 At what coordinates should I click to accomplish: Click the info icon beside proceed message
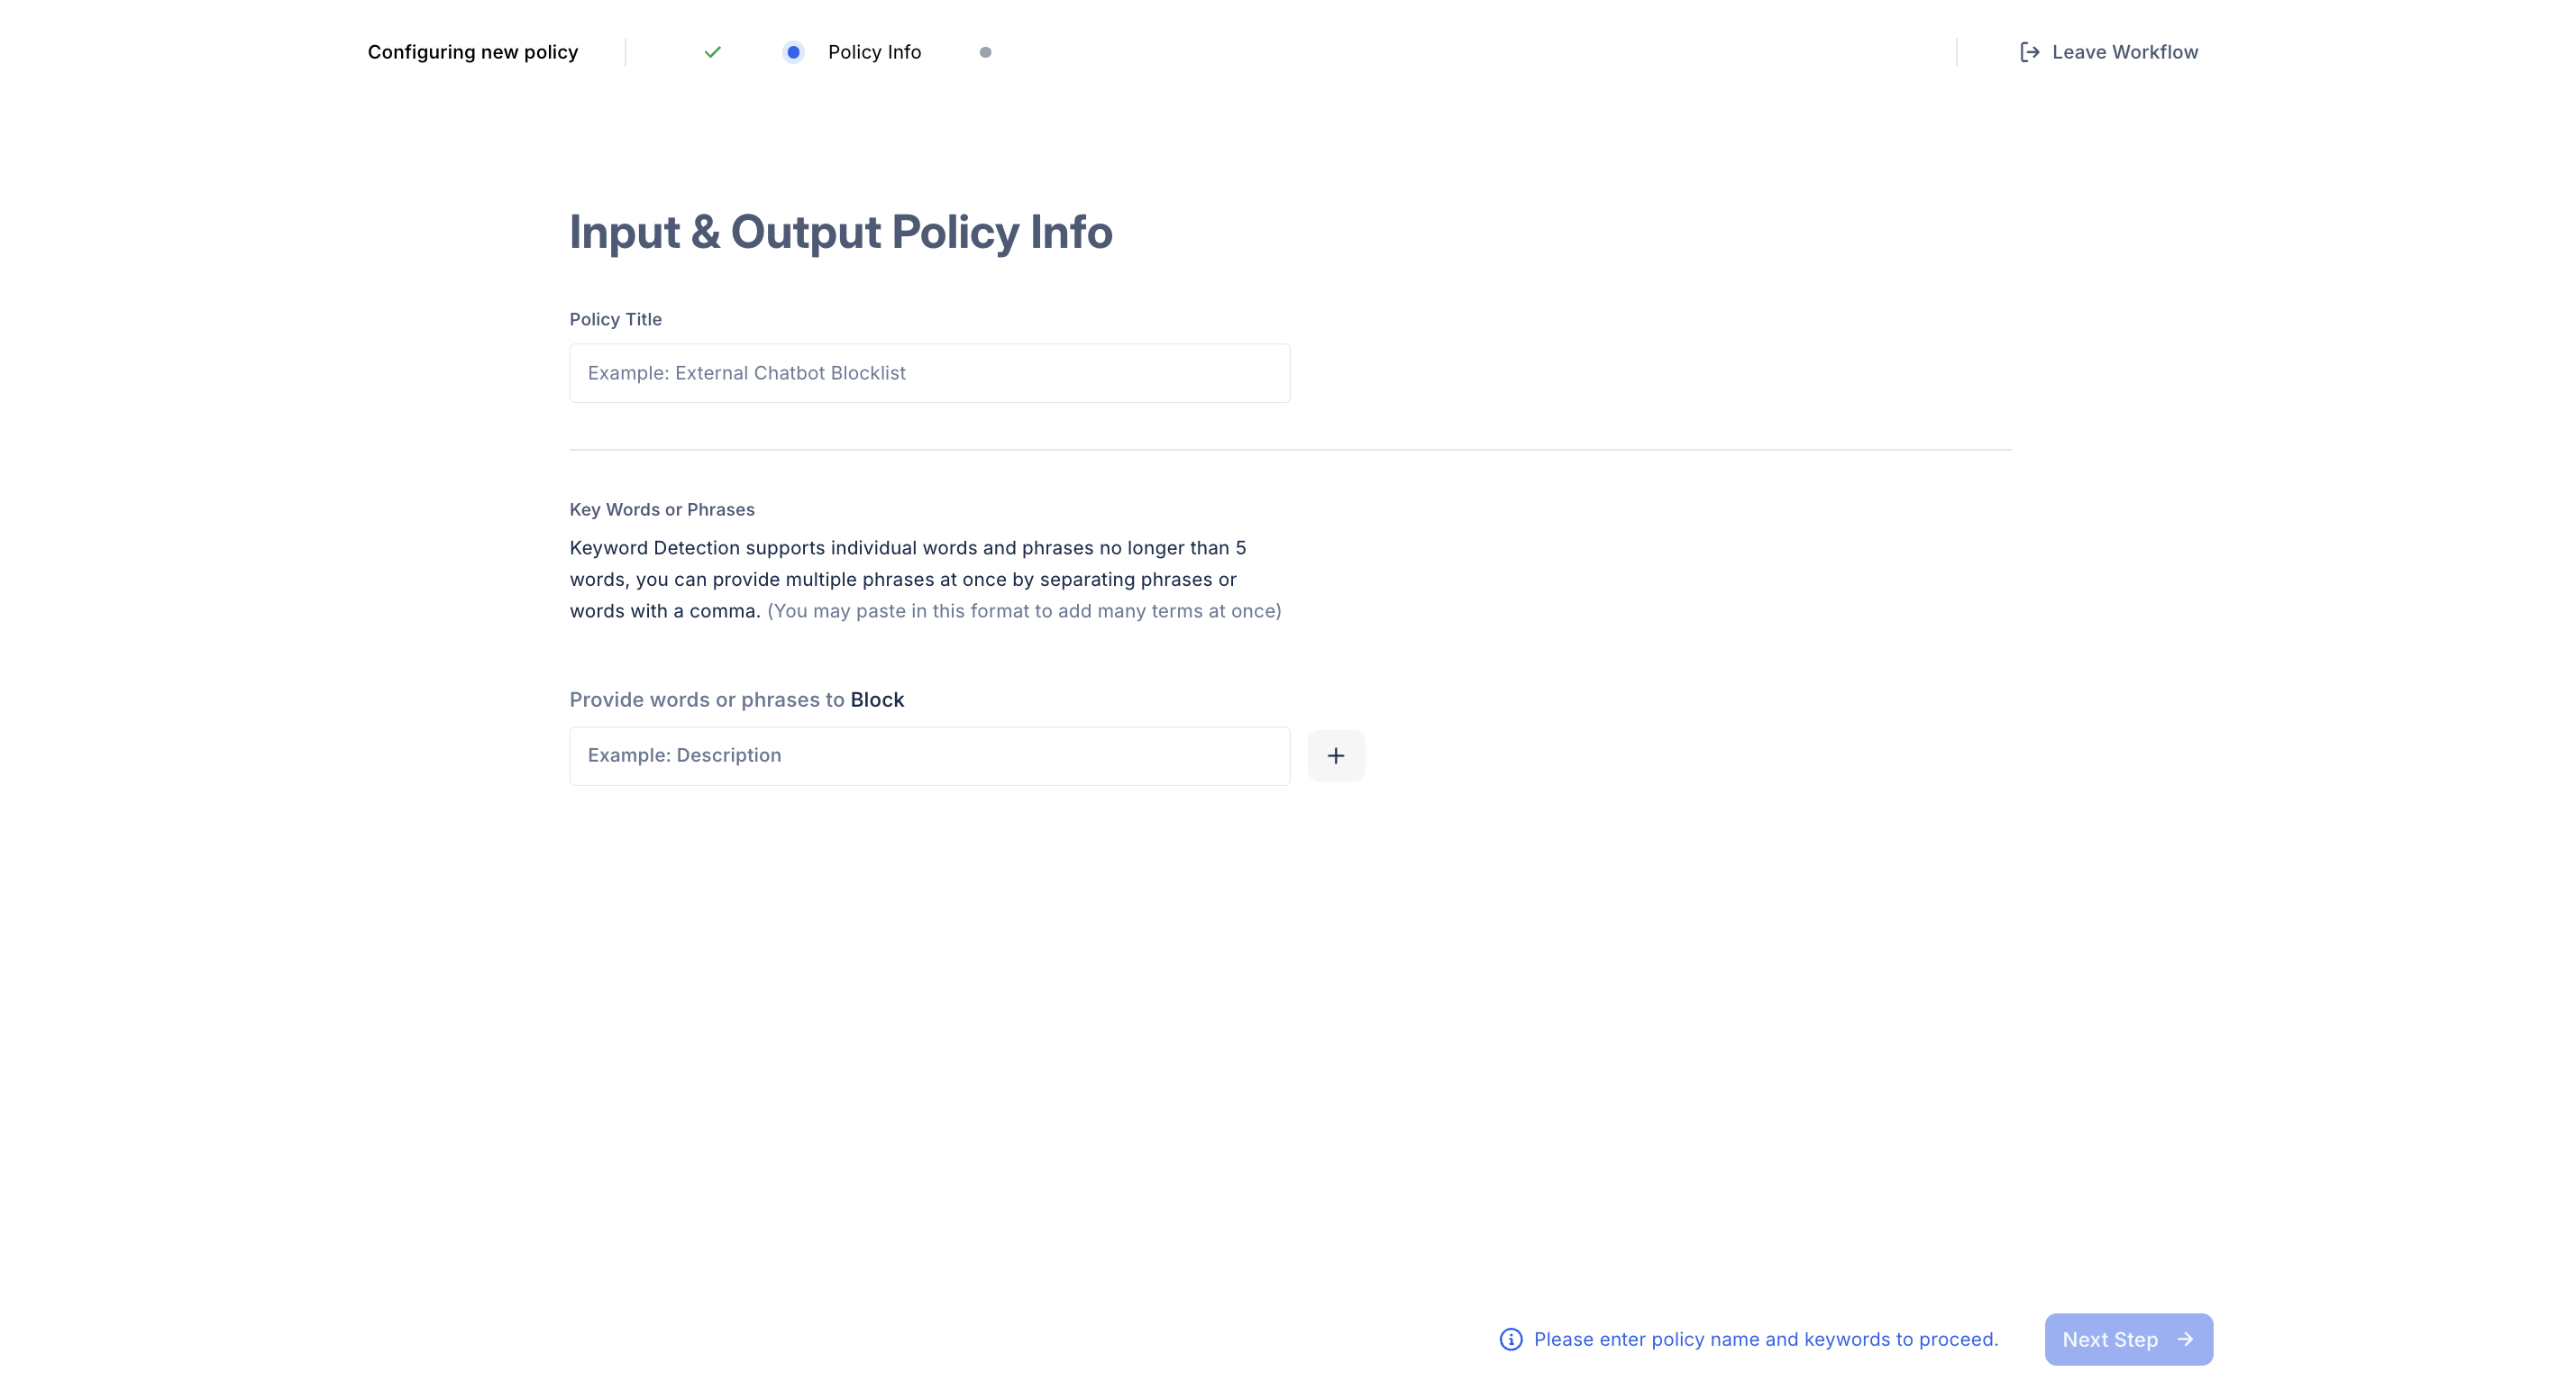click(1510, 1339)
